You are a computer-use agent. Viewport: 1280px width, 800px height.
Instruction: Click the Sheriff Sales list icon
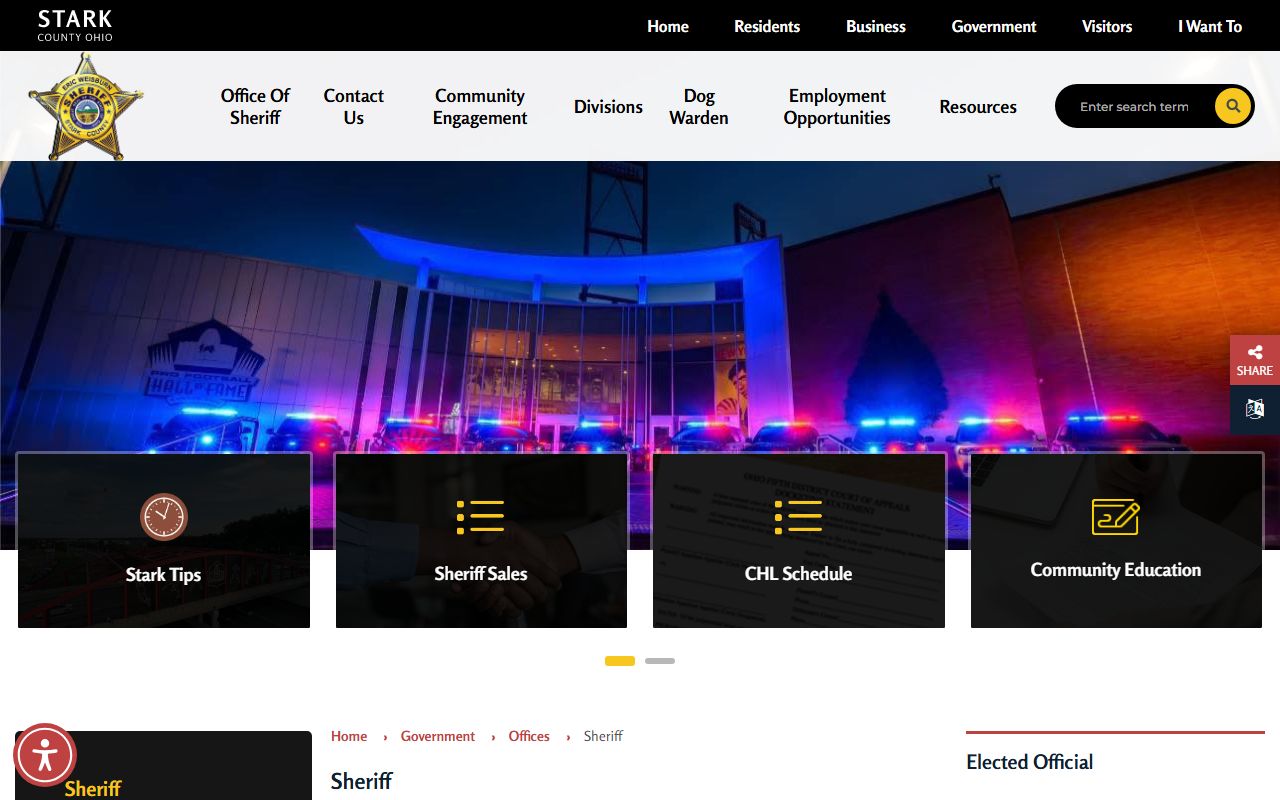481,517
